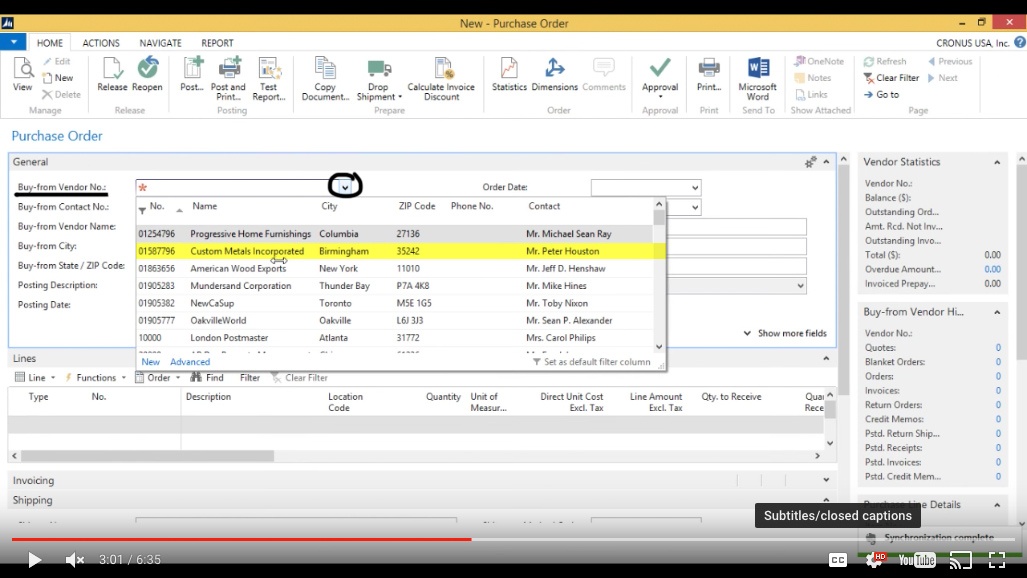
Task: Collapse the General FastTab
Action: [x=825, y=160]
